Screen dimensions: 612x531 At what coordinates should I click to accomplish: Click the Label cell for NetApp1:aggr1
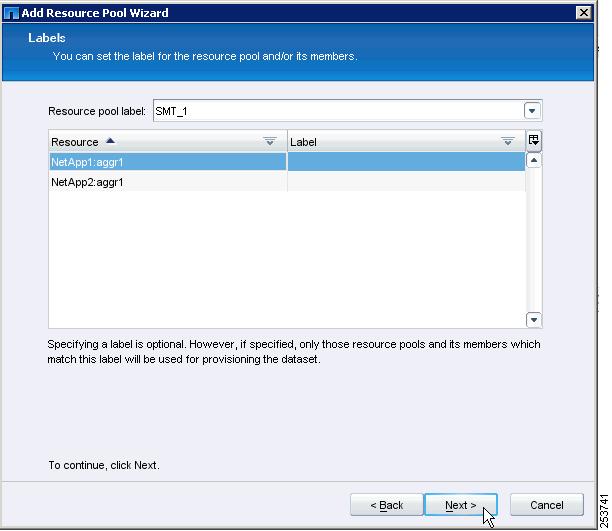click(406, 162)
